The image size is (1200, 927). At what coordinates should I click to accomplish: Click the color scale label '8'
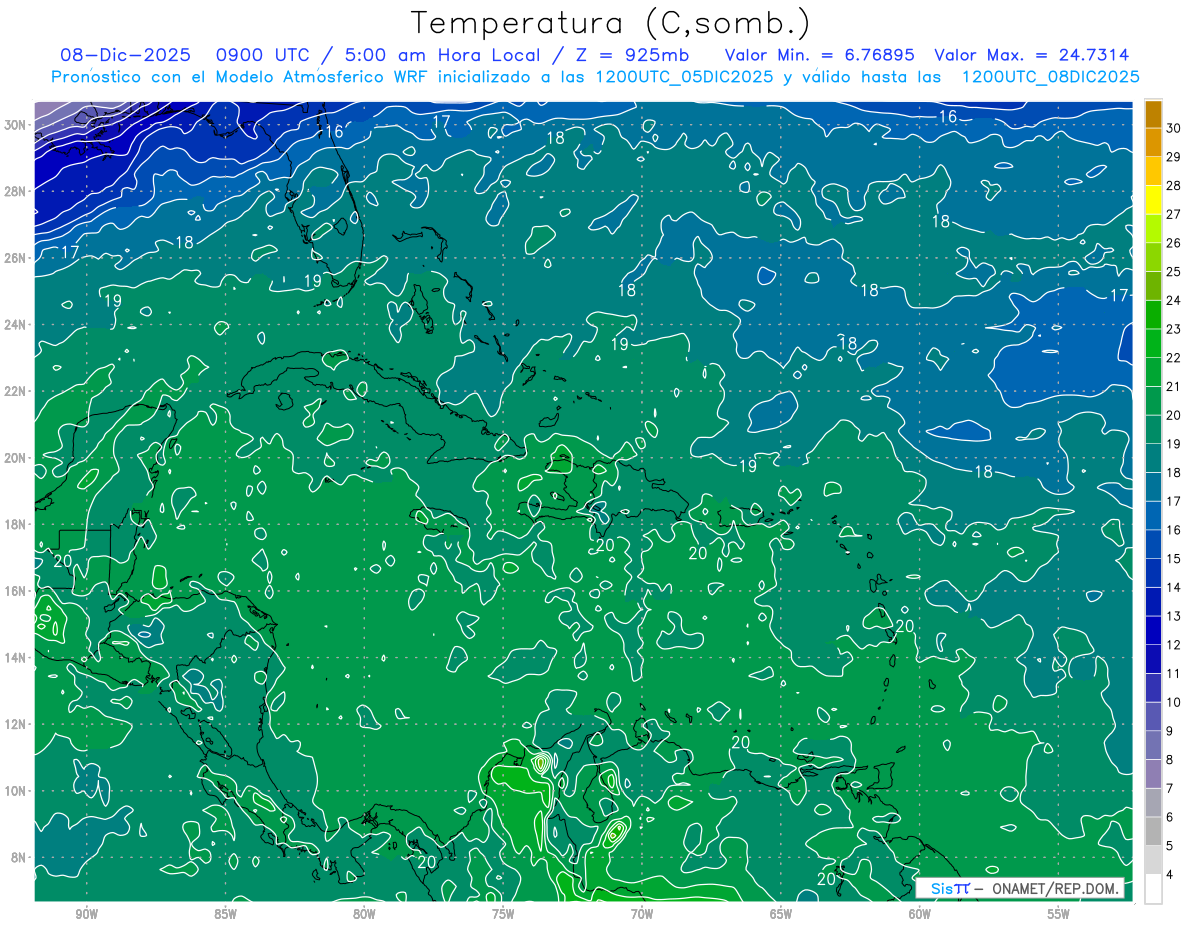tap(1170, 760)
